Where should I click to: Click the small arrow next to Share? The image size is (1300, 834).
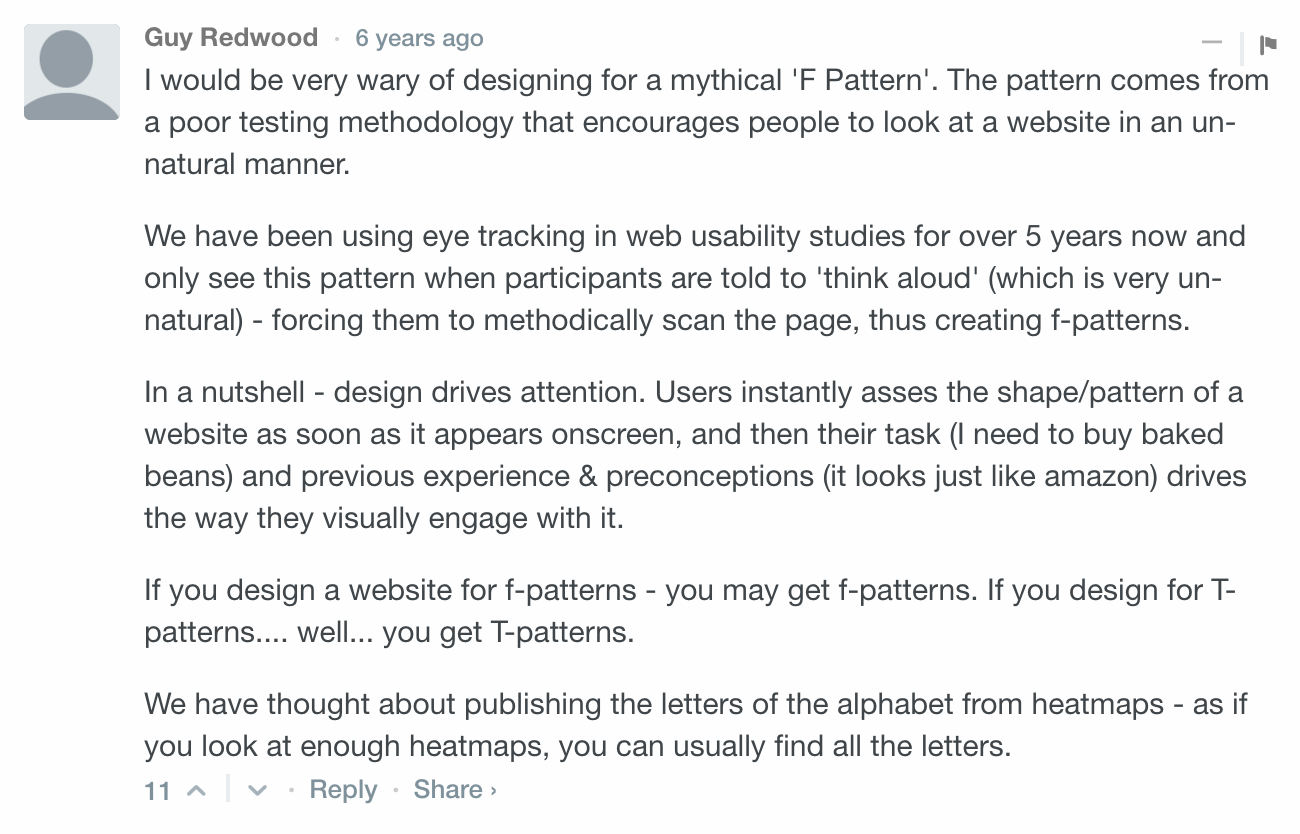[493, 790]
